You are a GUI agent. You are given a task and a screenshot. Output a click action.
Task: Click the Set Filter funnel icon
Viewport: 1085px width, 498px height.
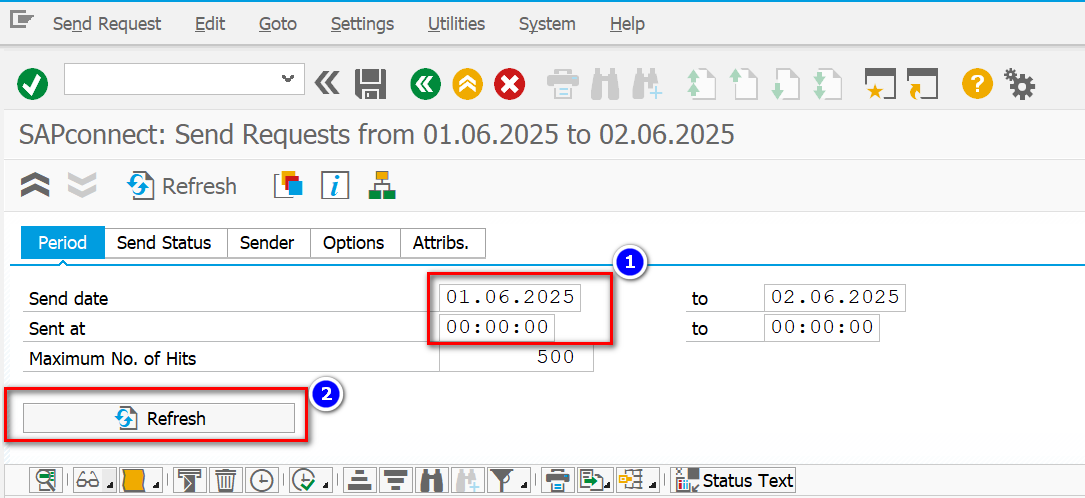pos(500,479)
